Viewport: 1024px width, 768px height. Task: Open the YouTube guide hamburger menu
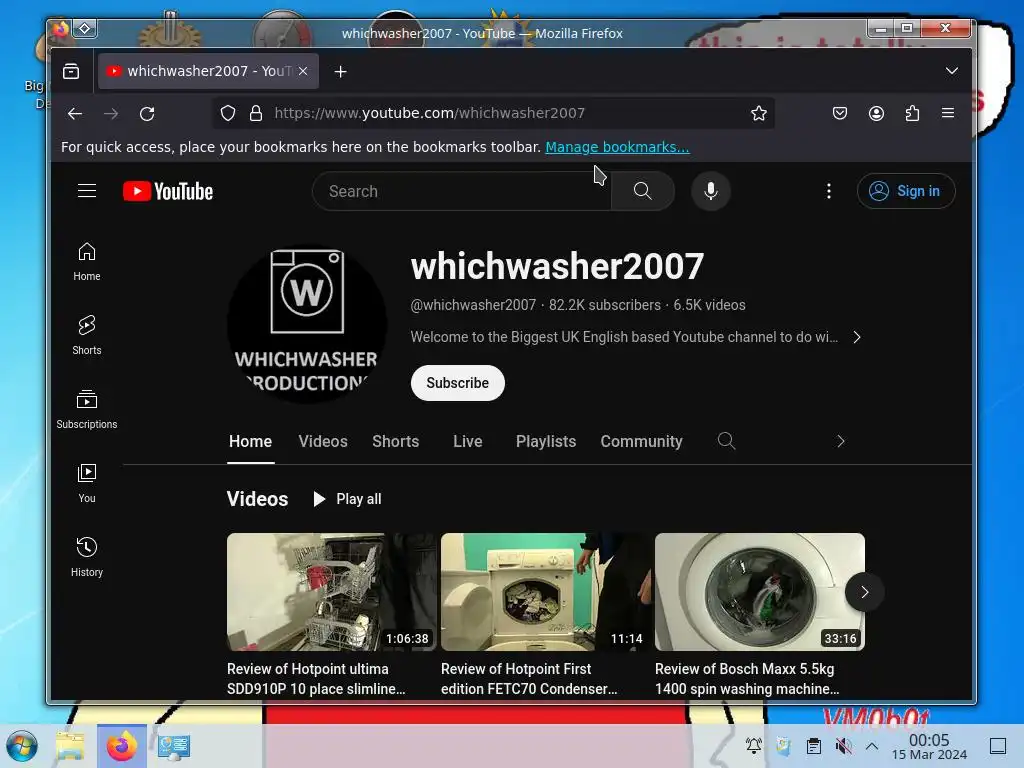pyautogui.click(x=87, y=191)
